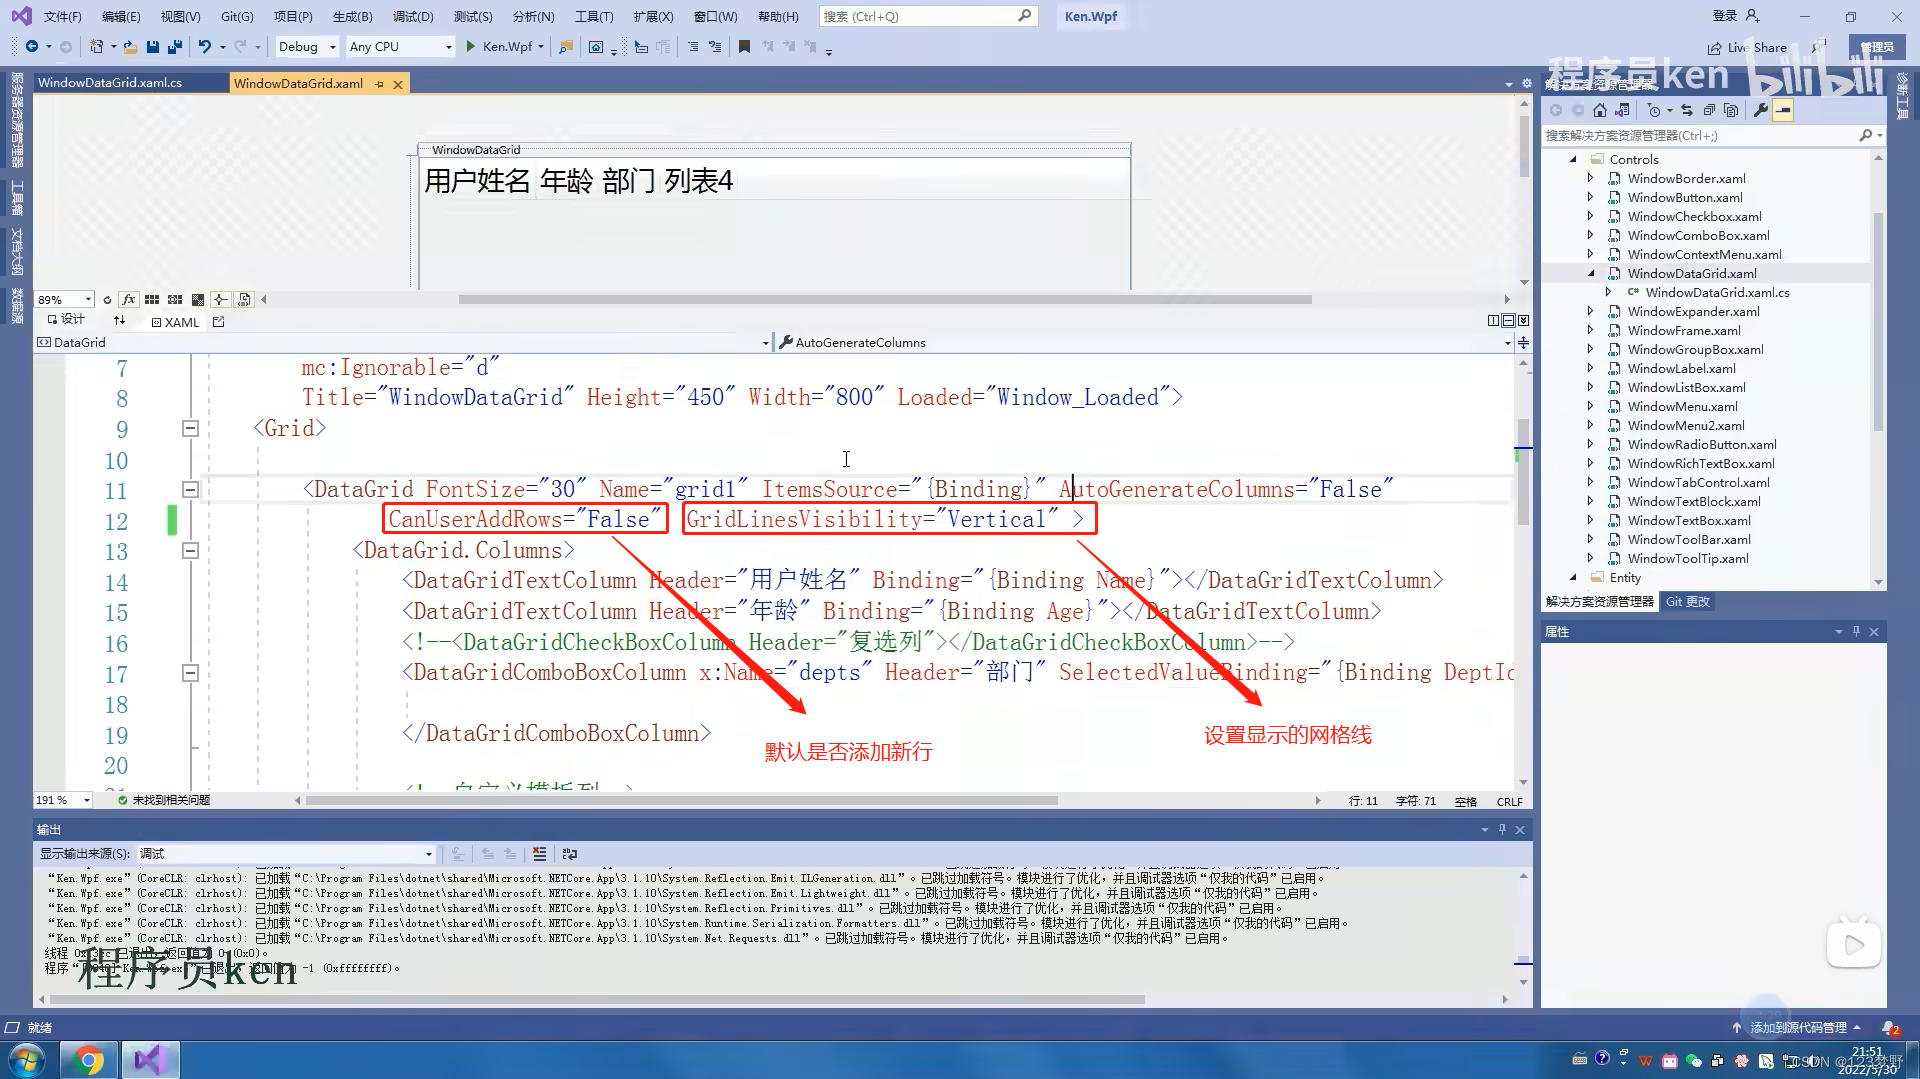Viewport: 1920px width, 1079px height.
Task: Collapse the Controls folder in Solution Explorer
Action: (1573, 159)
